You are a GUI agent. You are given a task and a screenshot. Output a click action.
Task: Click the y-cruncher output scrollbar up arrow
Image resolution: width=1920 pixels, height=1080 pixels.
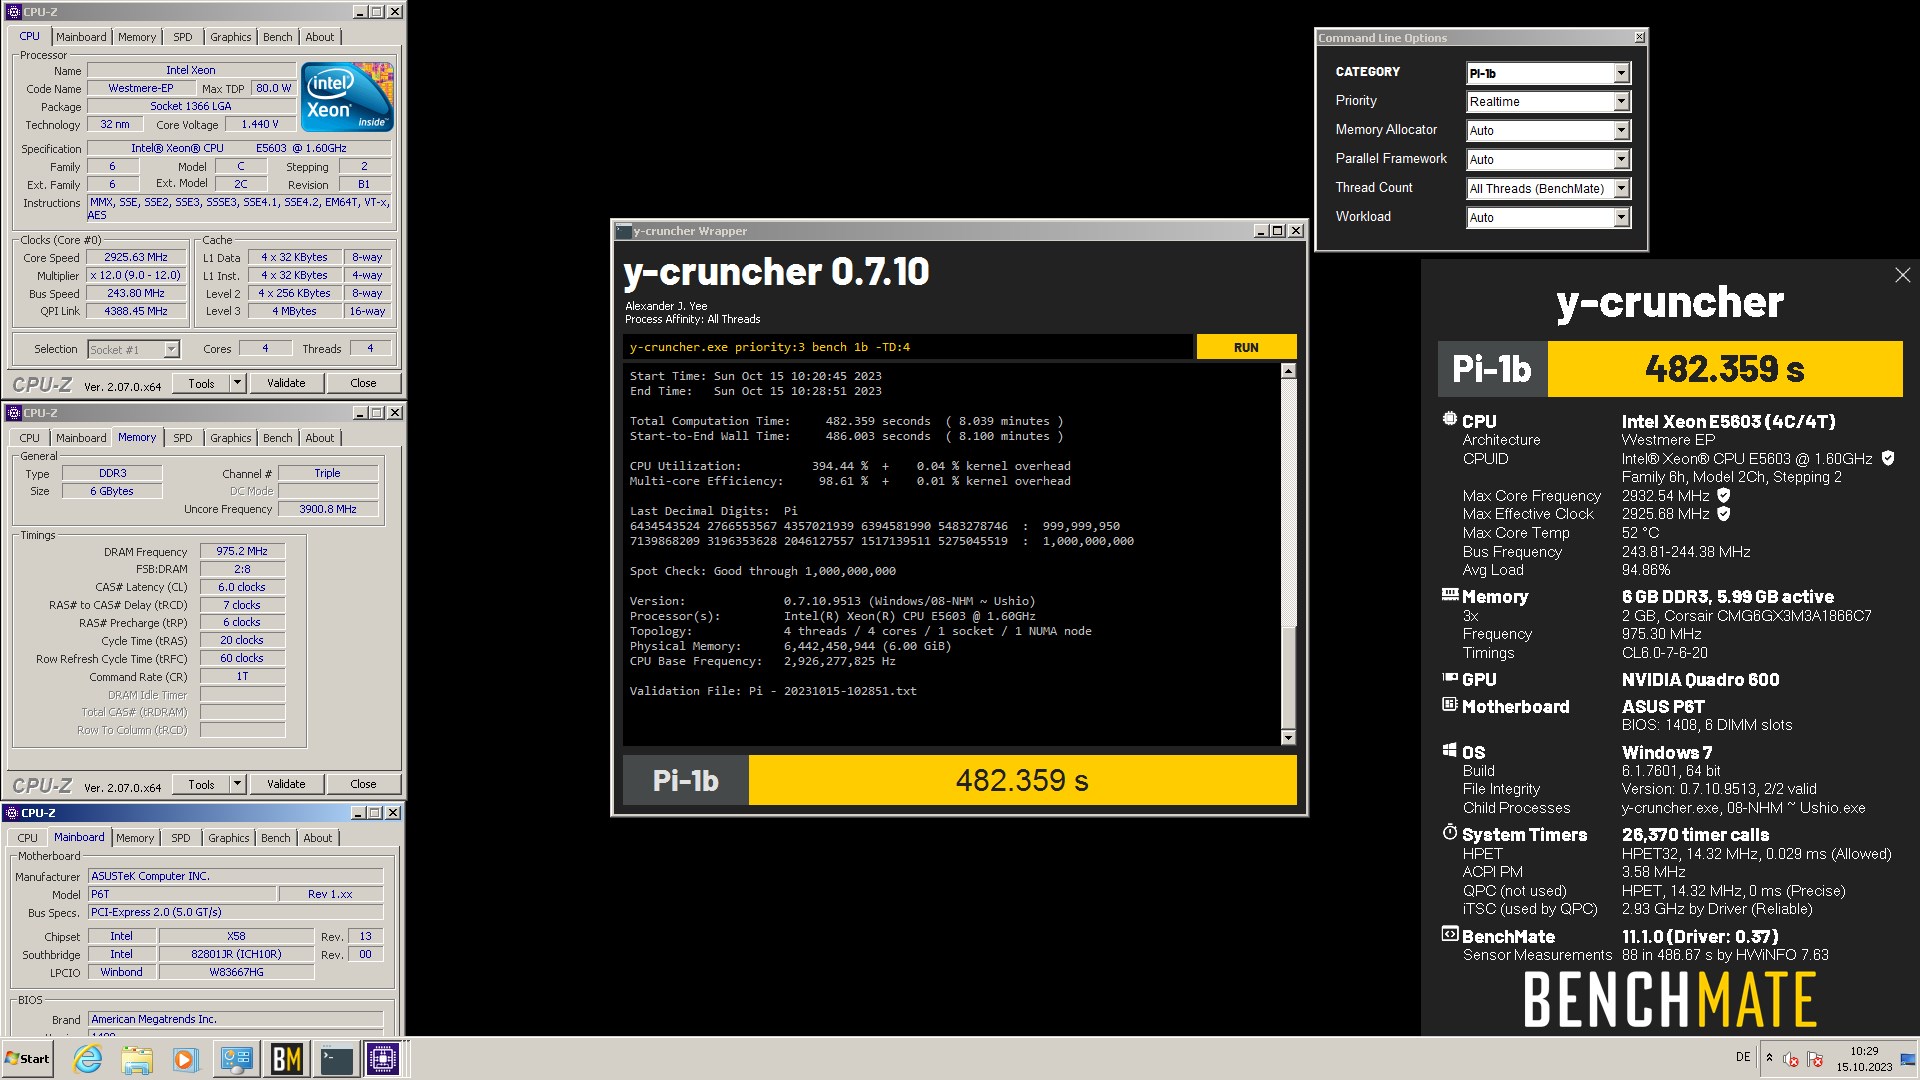click(x=1288, y=371)
